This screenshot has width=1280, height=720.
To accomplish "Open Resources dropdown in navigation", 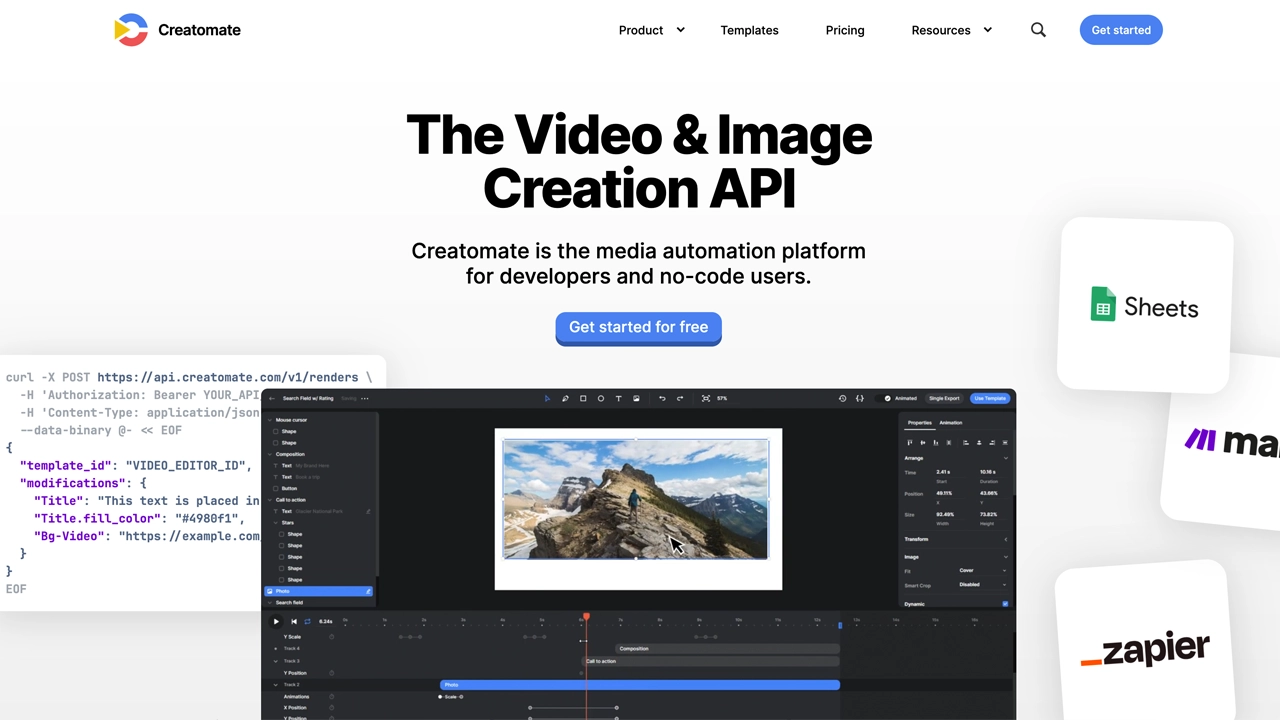I will pyautogui.click(x=952, y=30).
